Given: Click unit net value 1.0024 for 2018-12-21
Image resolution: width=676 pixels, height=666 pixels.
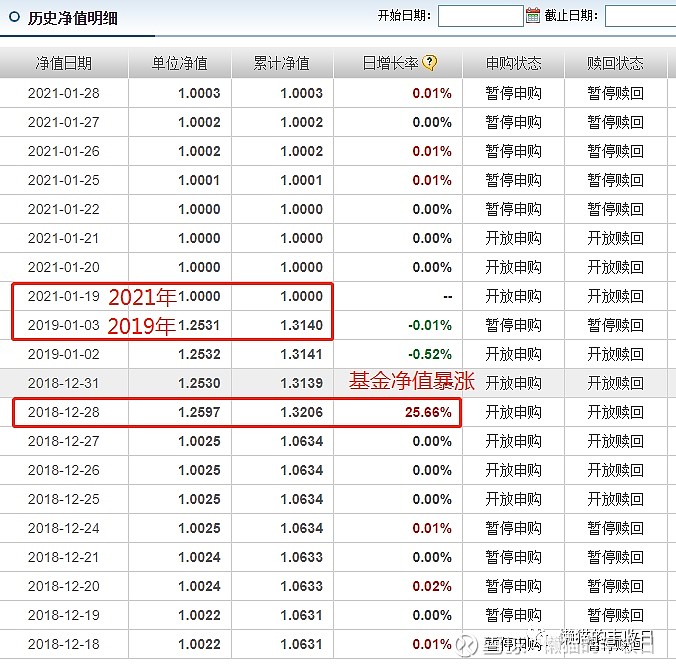Looking at the screenshot, I should coord(199,557).
